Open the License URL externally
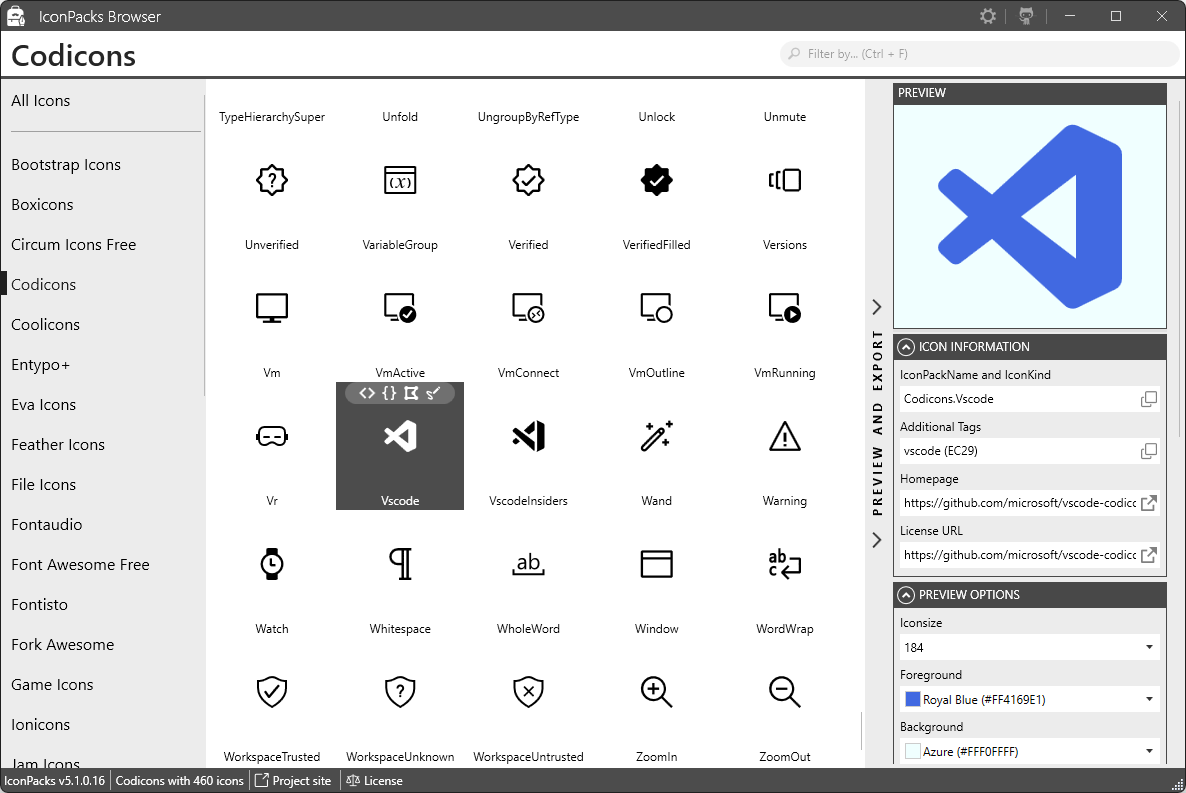This screenshot has height=793, width=1186. tap(1148, 555)
